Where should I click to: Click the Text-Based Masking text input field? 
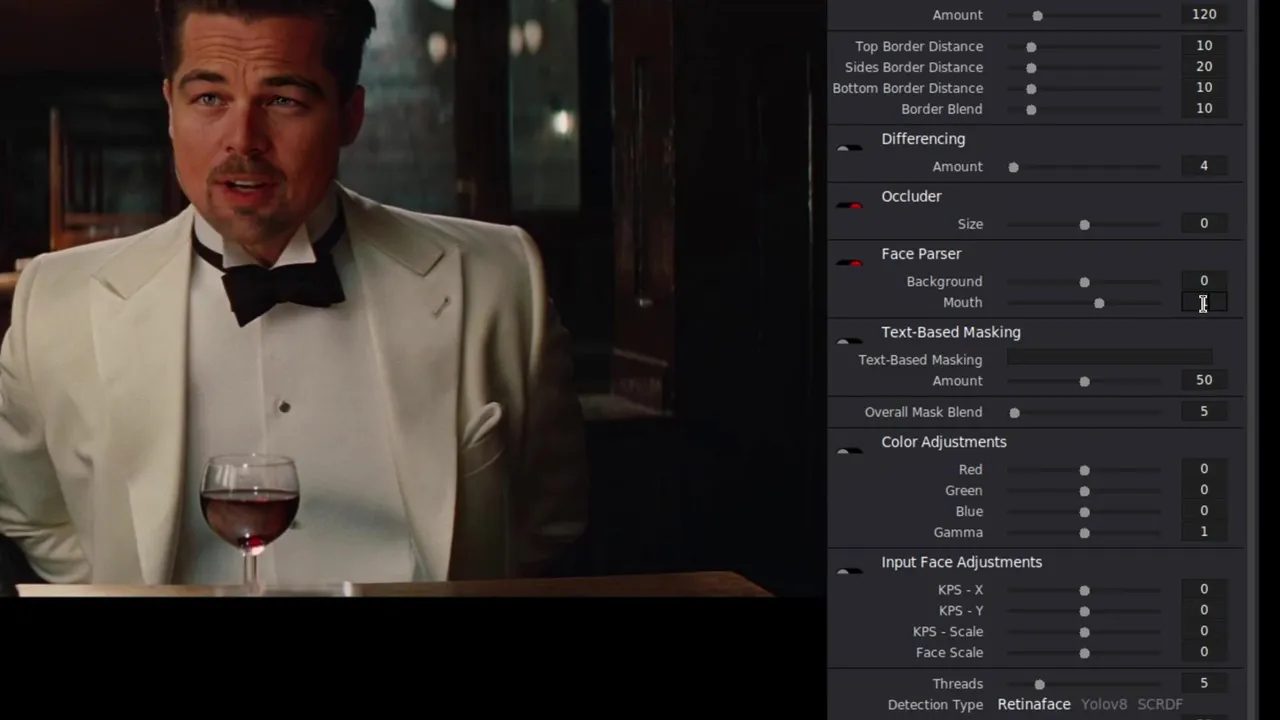1109,358
